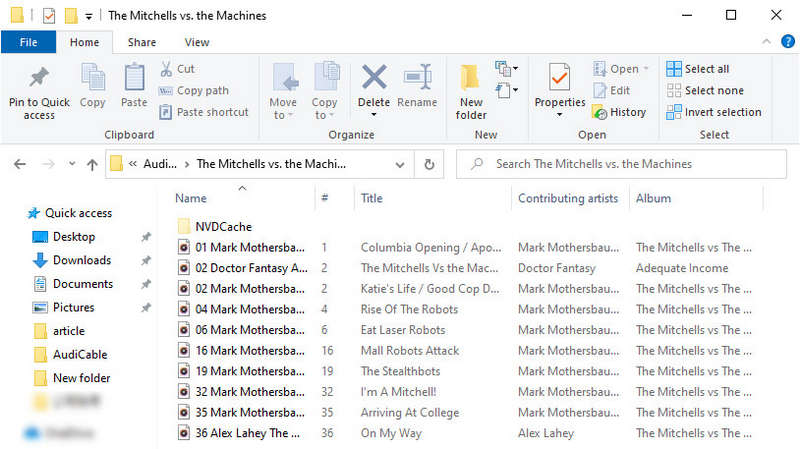This screenshot has width=800, height=449.
Task: Click title Eat Laser Robots
Action: coord(403,330)
